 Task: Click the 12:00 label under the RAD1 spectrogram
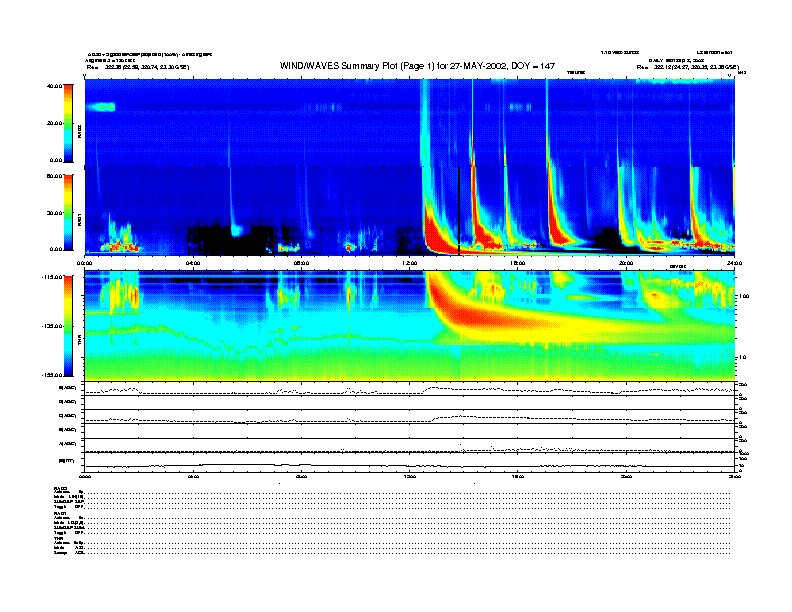tap(410, 263)
